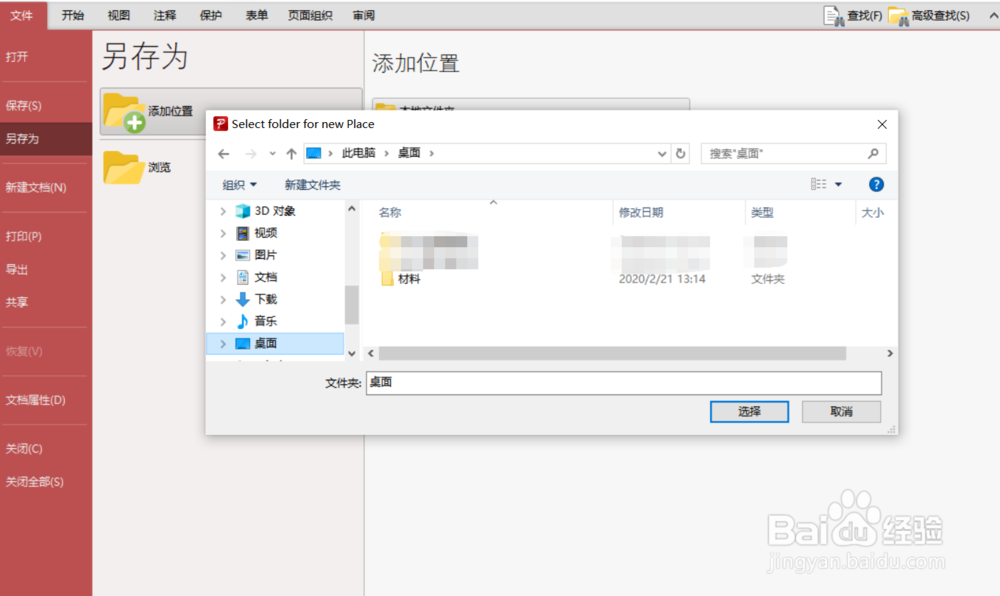The width and height of the screenshot is (1000, 596).
Task: Refresh the folder view
Action: [x=681, y=153]
